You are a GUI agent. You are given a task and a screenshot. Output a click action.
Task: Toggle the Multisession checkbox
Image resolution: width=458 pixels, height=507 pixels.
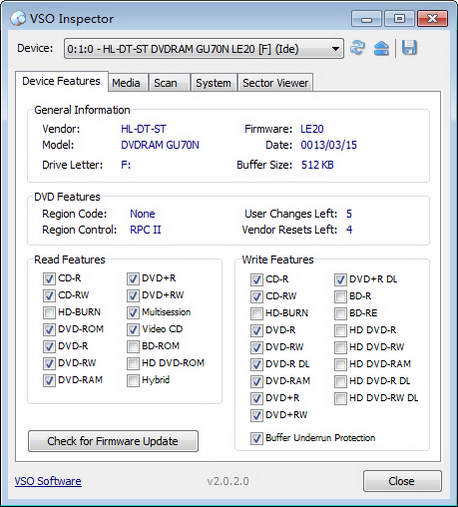click(x=133, y=312)
